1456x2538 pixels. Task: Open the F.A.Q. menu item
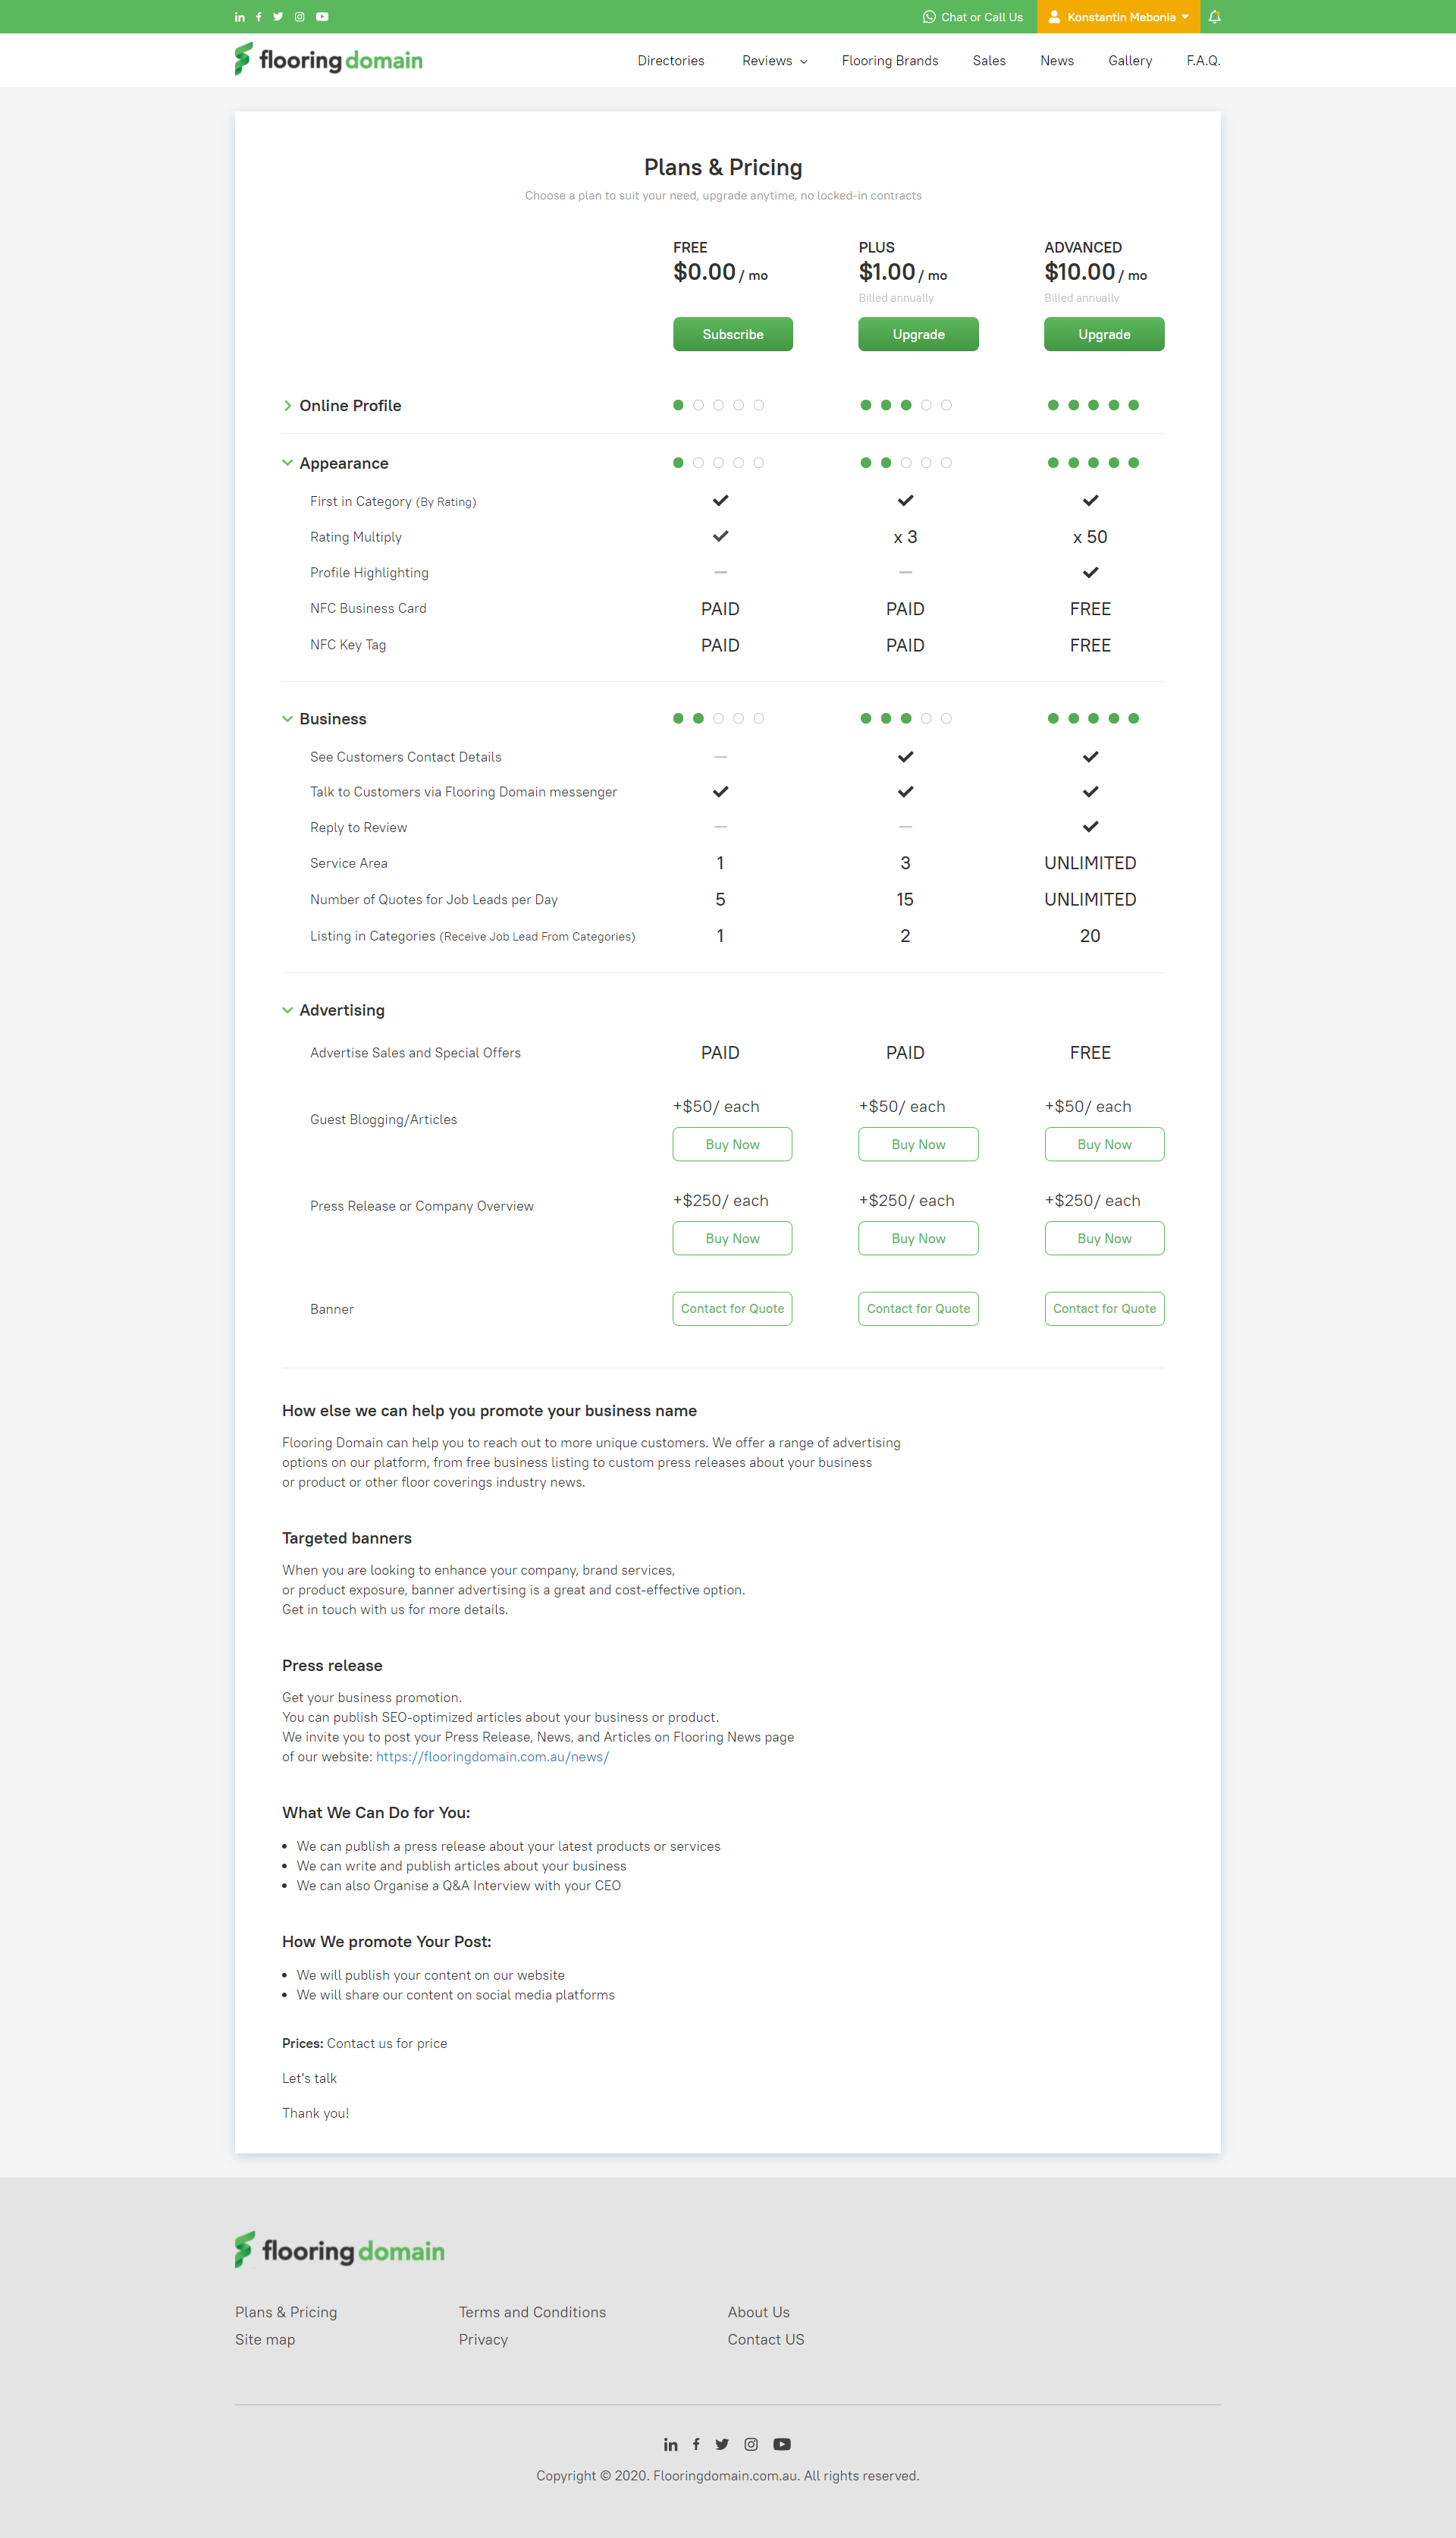point(1203,61)
